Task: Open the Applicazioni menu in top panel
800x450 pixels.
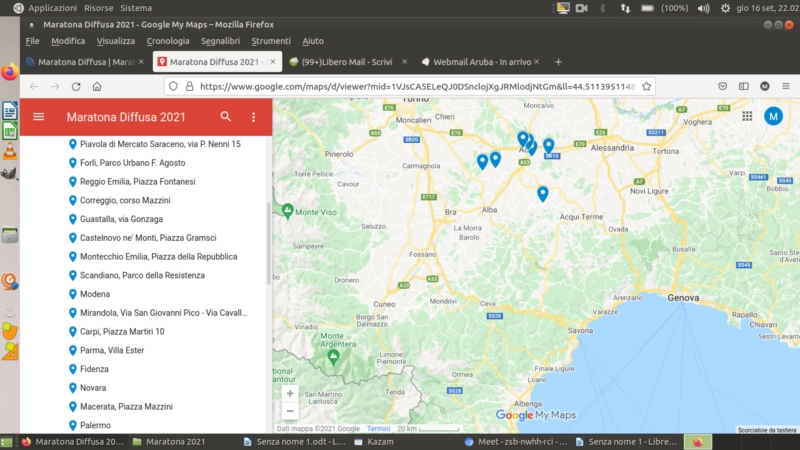Action: 53,8
